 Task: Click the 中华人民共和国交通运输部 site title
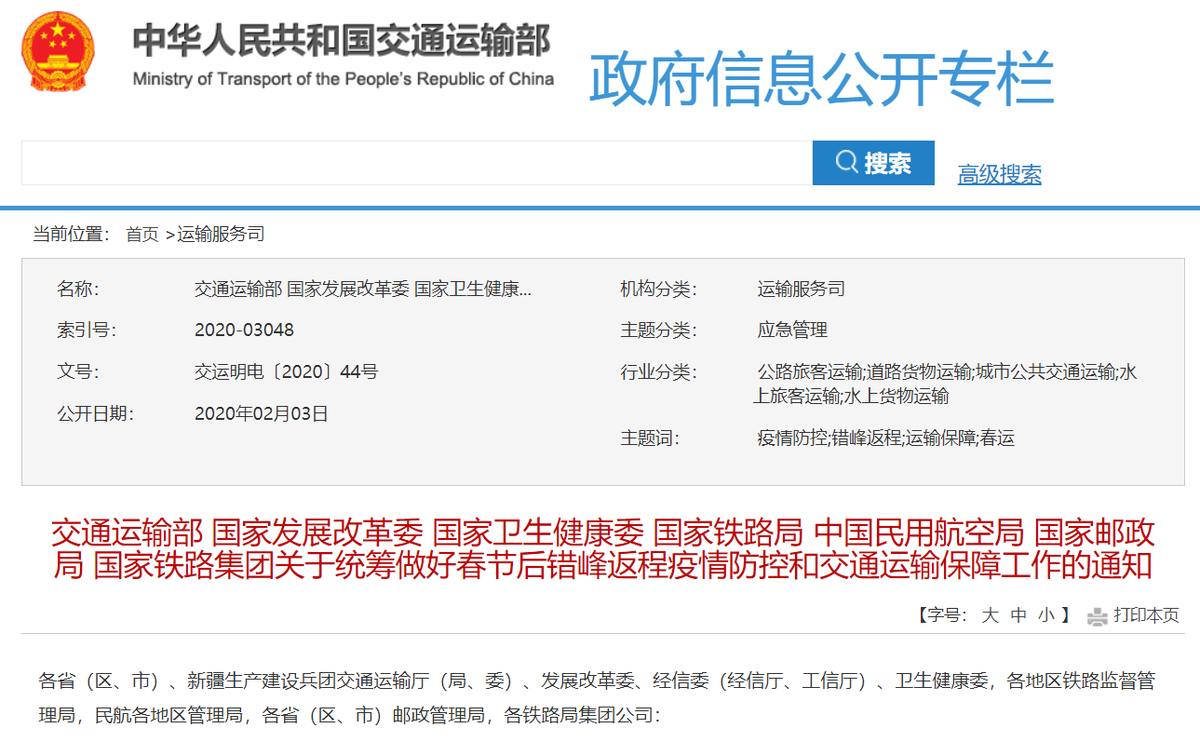343,41
